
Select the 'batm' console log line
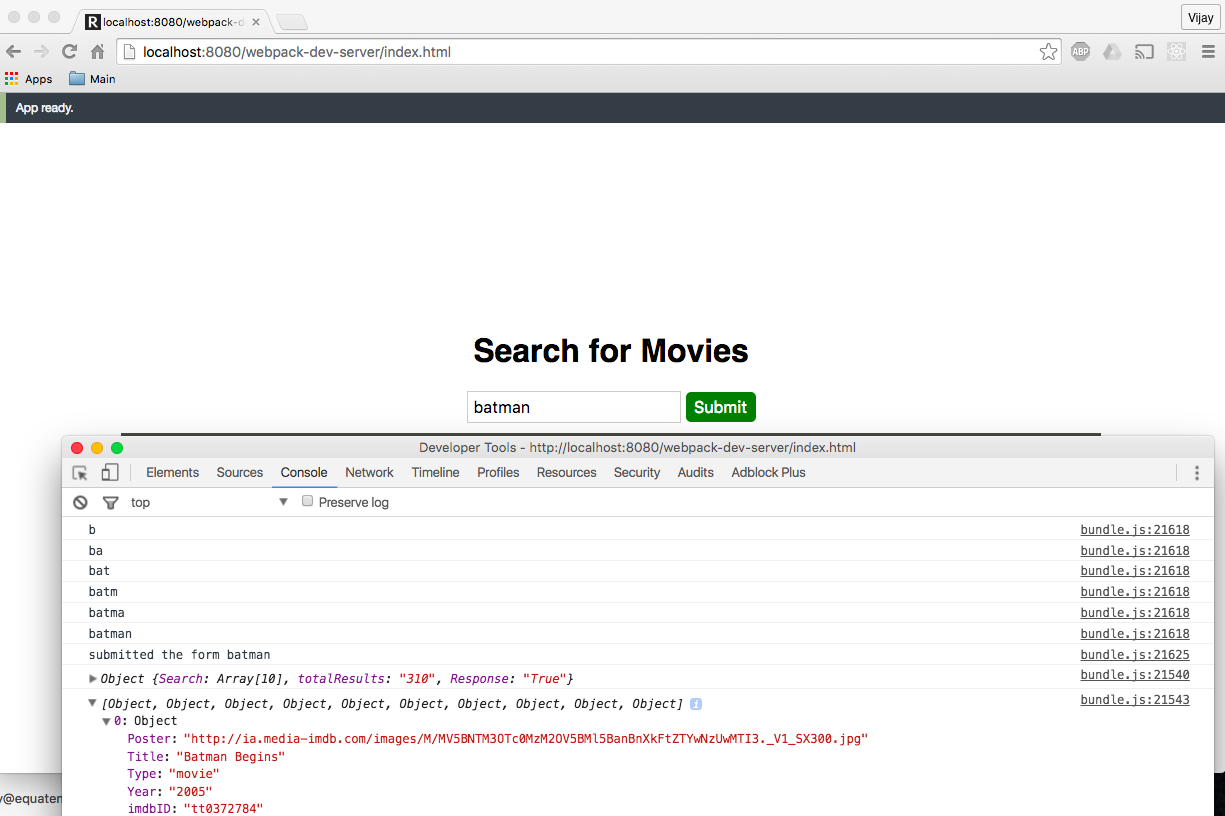(x=103, y=592)
